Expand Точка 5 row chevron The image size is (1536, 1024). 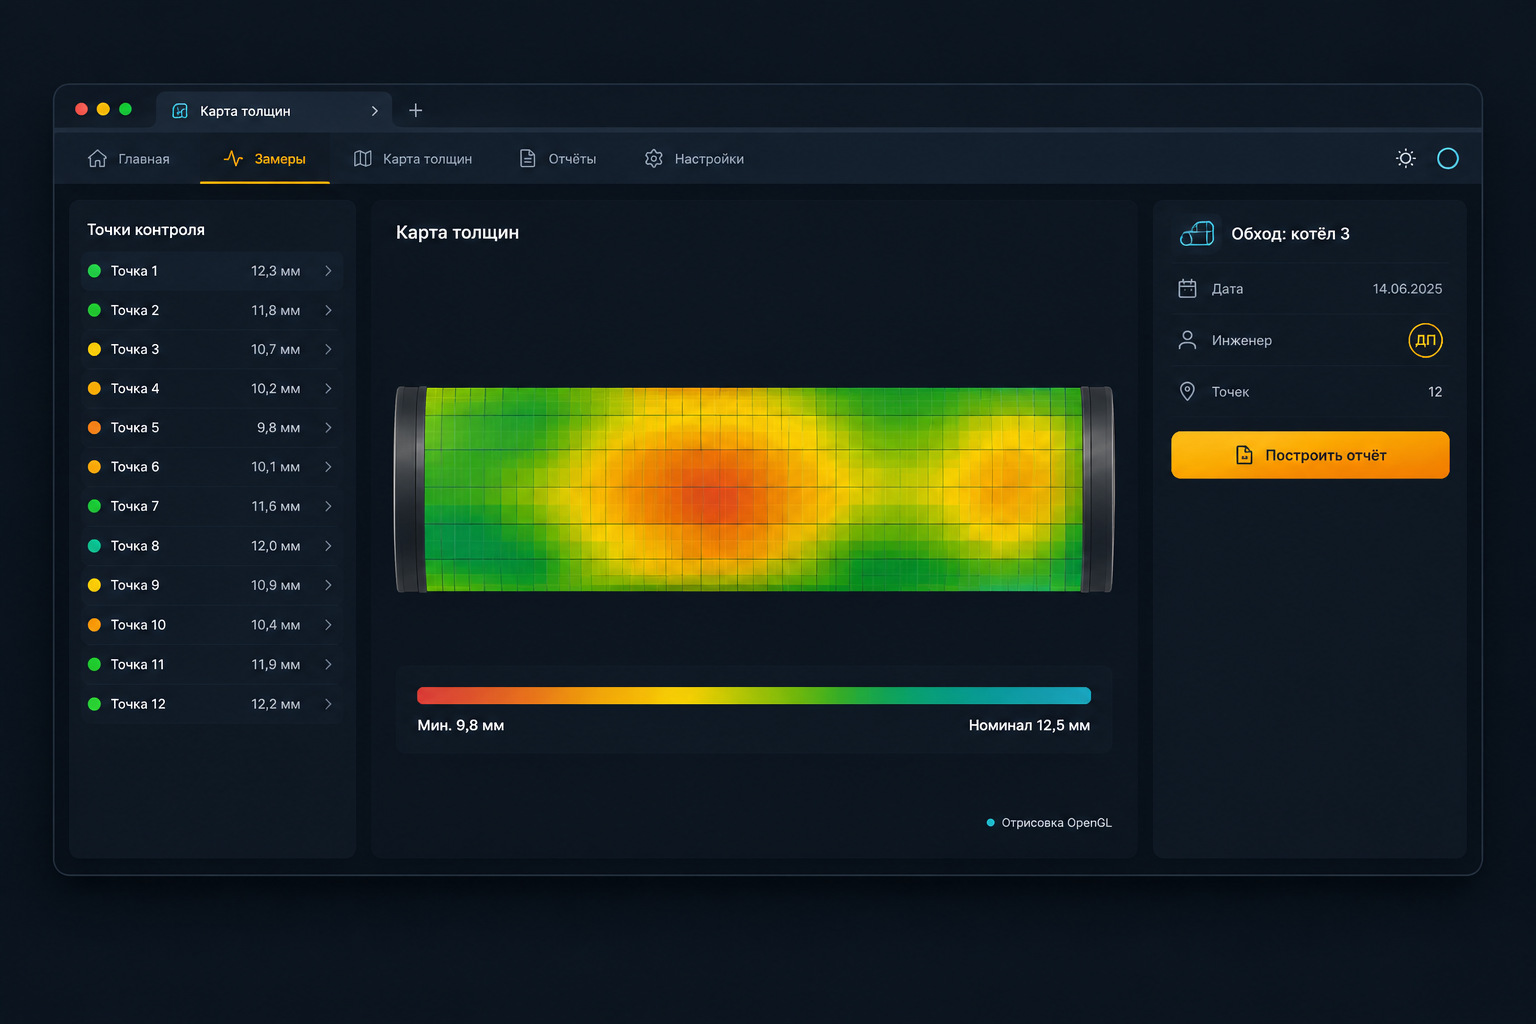coord(328,427)
